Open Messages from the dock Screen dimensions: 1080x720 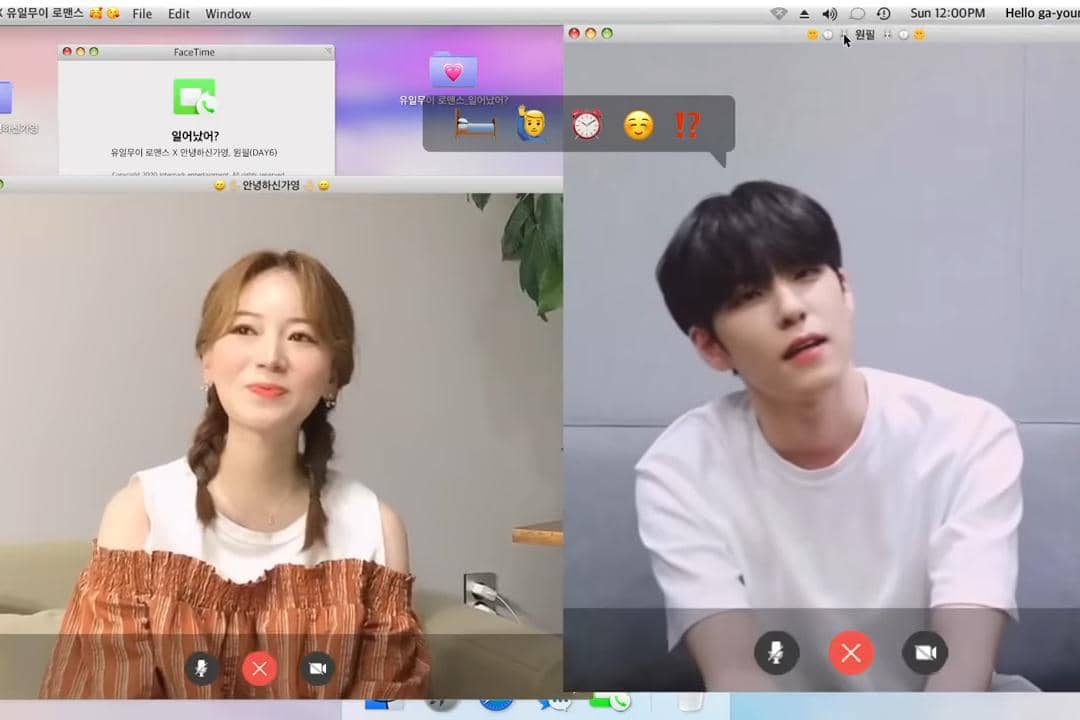(554, 701)
